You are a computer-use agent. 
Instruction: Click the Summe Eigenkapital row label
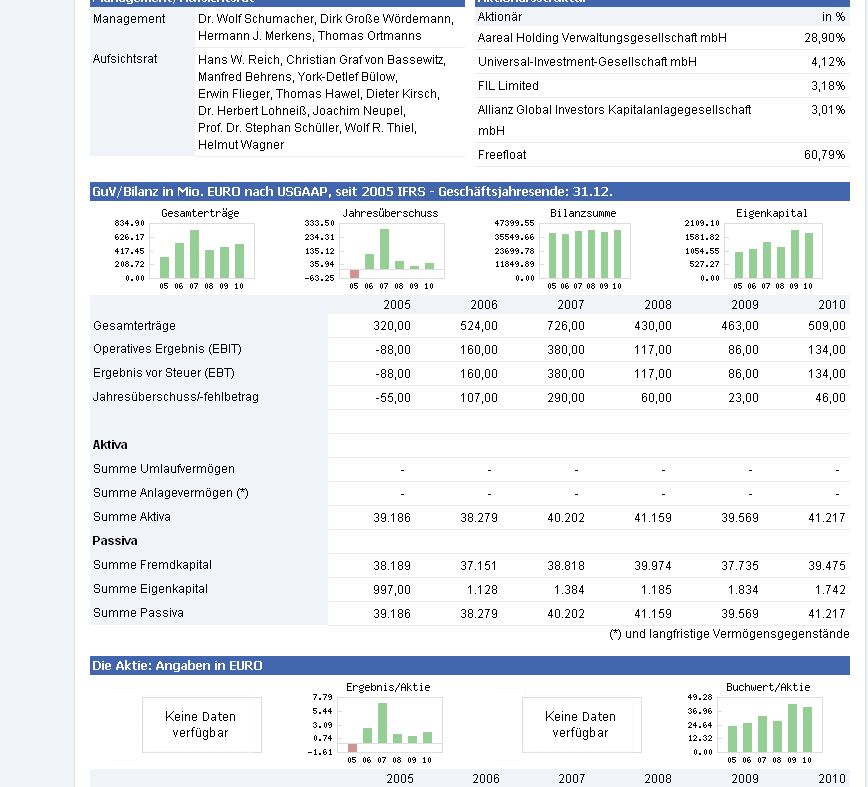150,588
